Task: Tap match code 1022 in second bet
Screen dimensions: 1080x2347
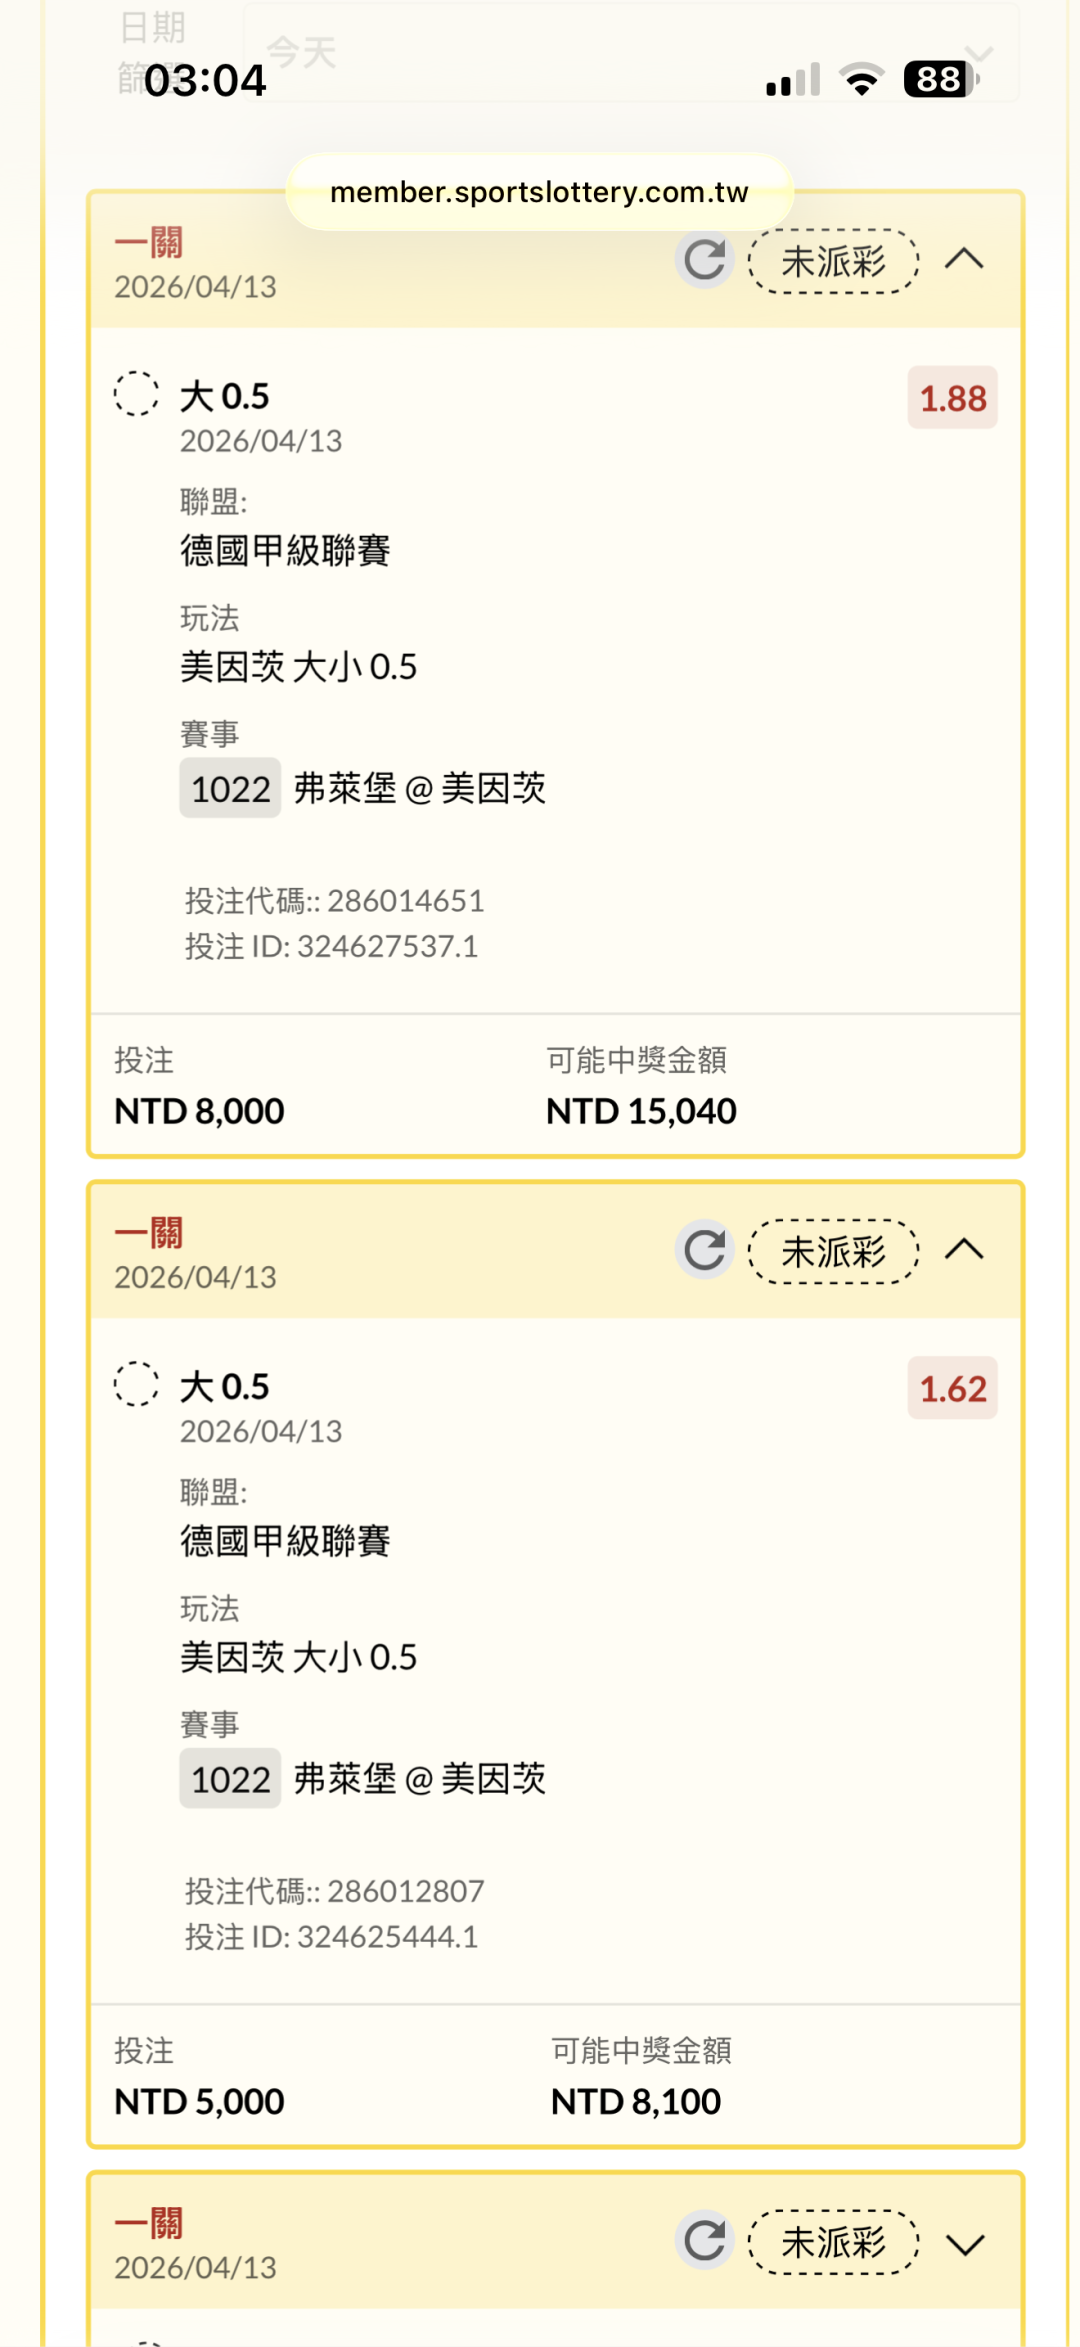Action: pos(230,1779)
